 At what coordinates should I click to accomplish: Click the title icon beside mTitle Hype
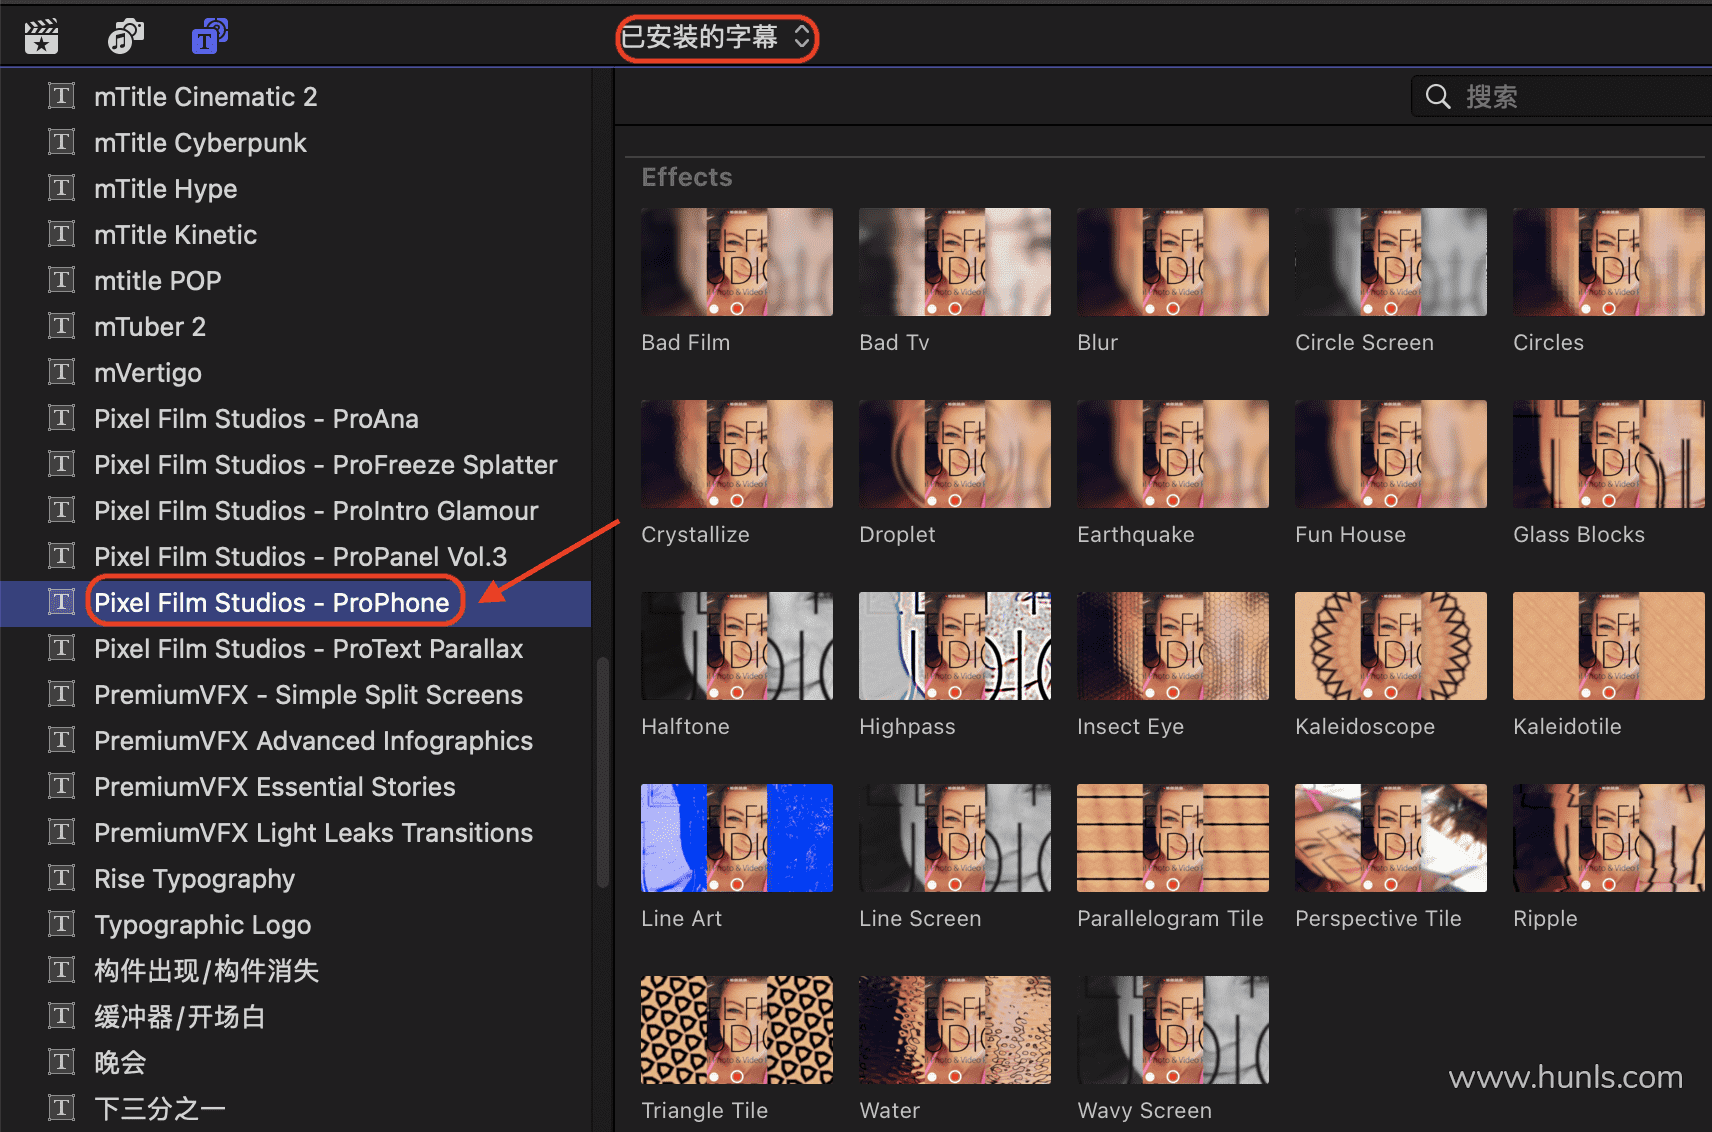coord(62,188)
